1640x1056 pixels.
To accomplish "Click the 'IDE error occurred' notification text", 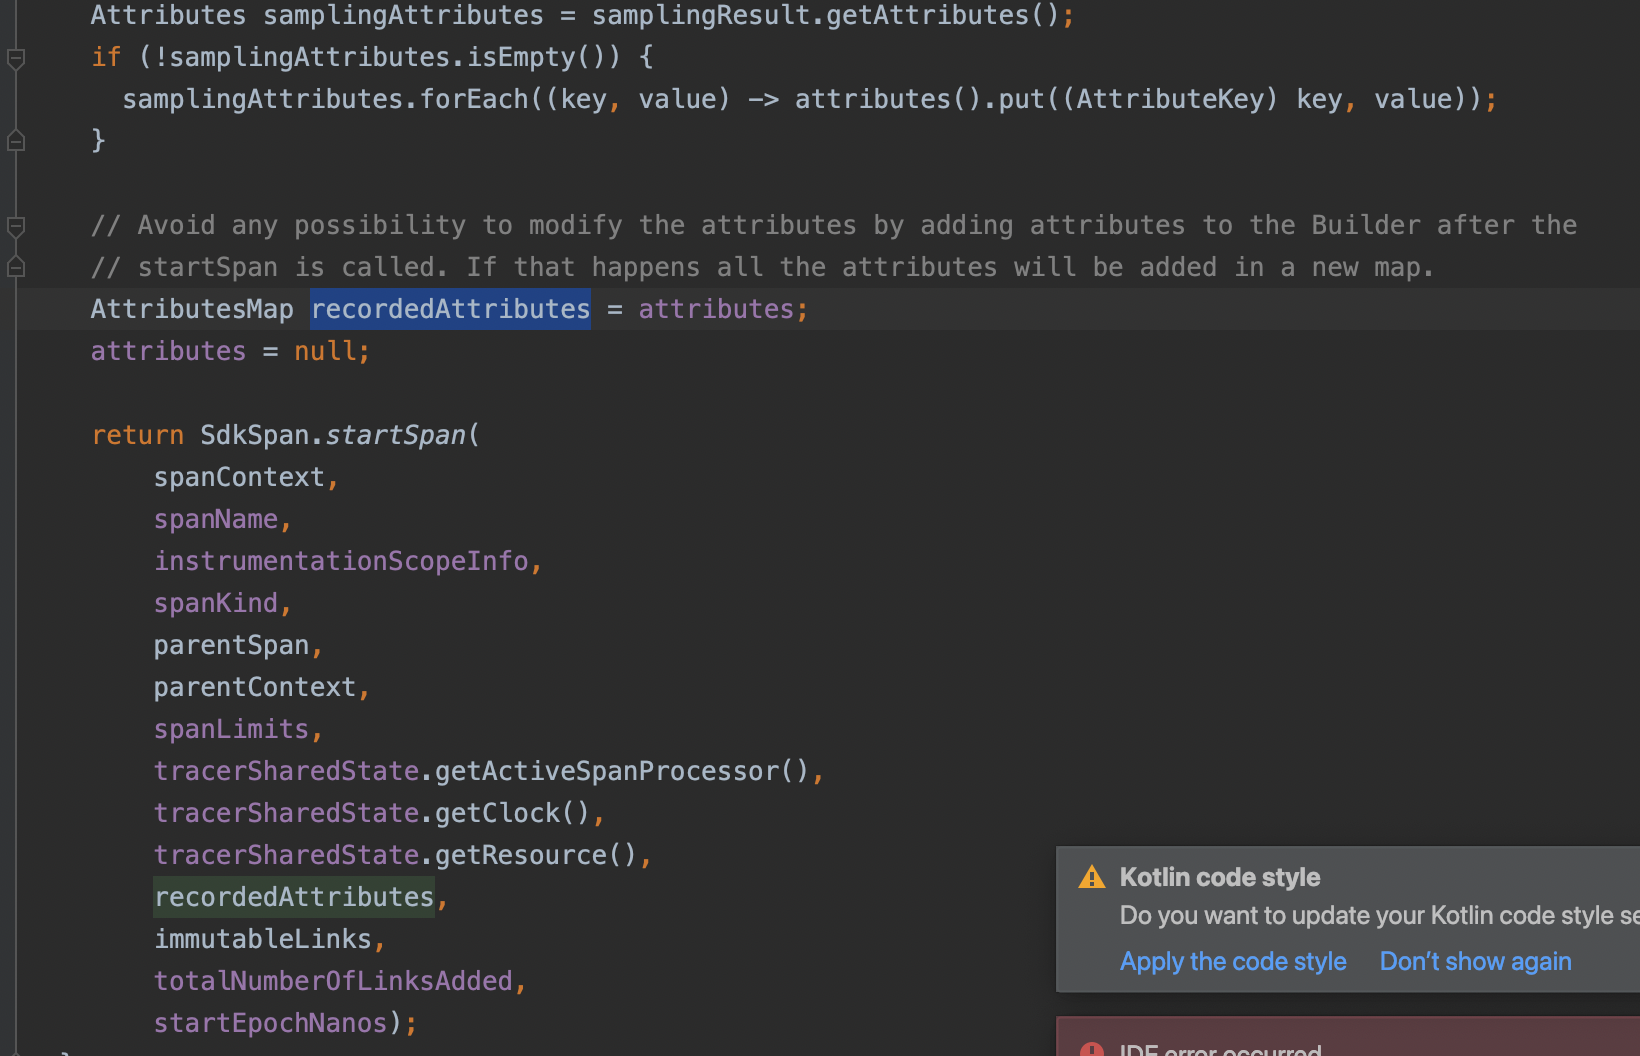I will 1221,1049.
